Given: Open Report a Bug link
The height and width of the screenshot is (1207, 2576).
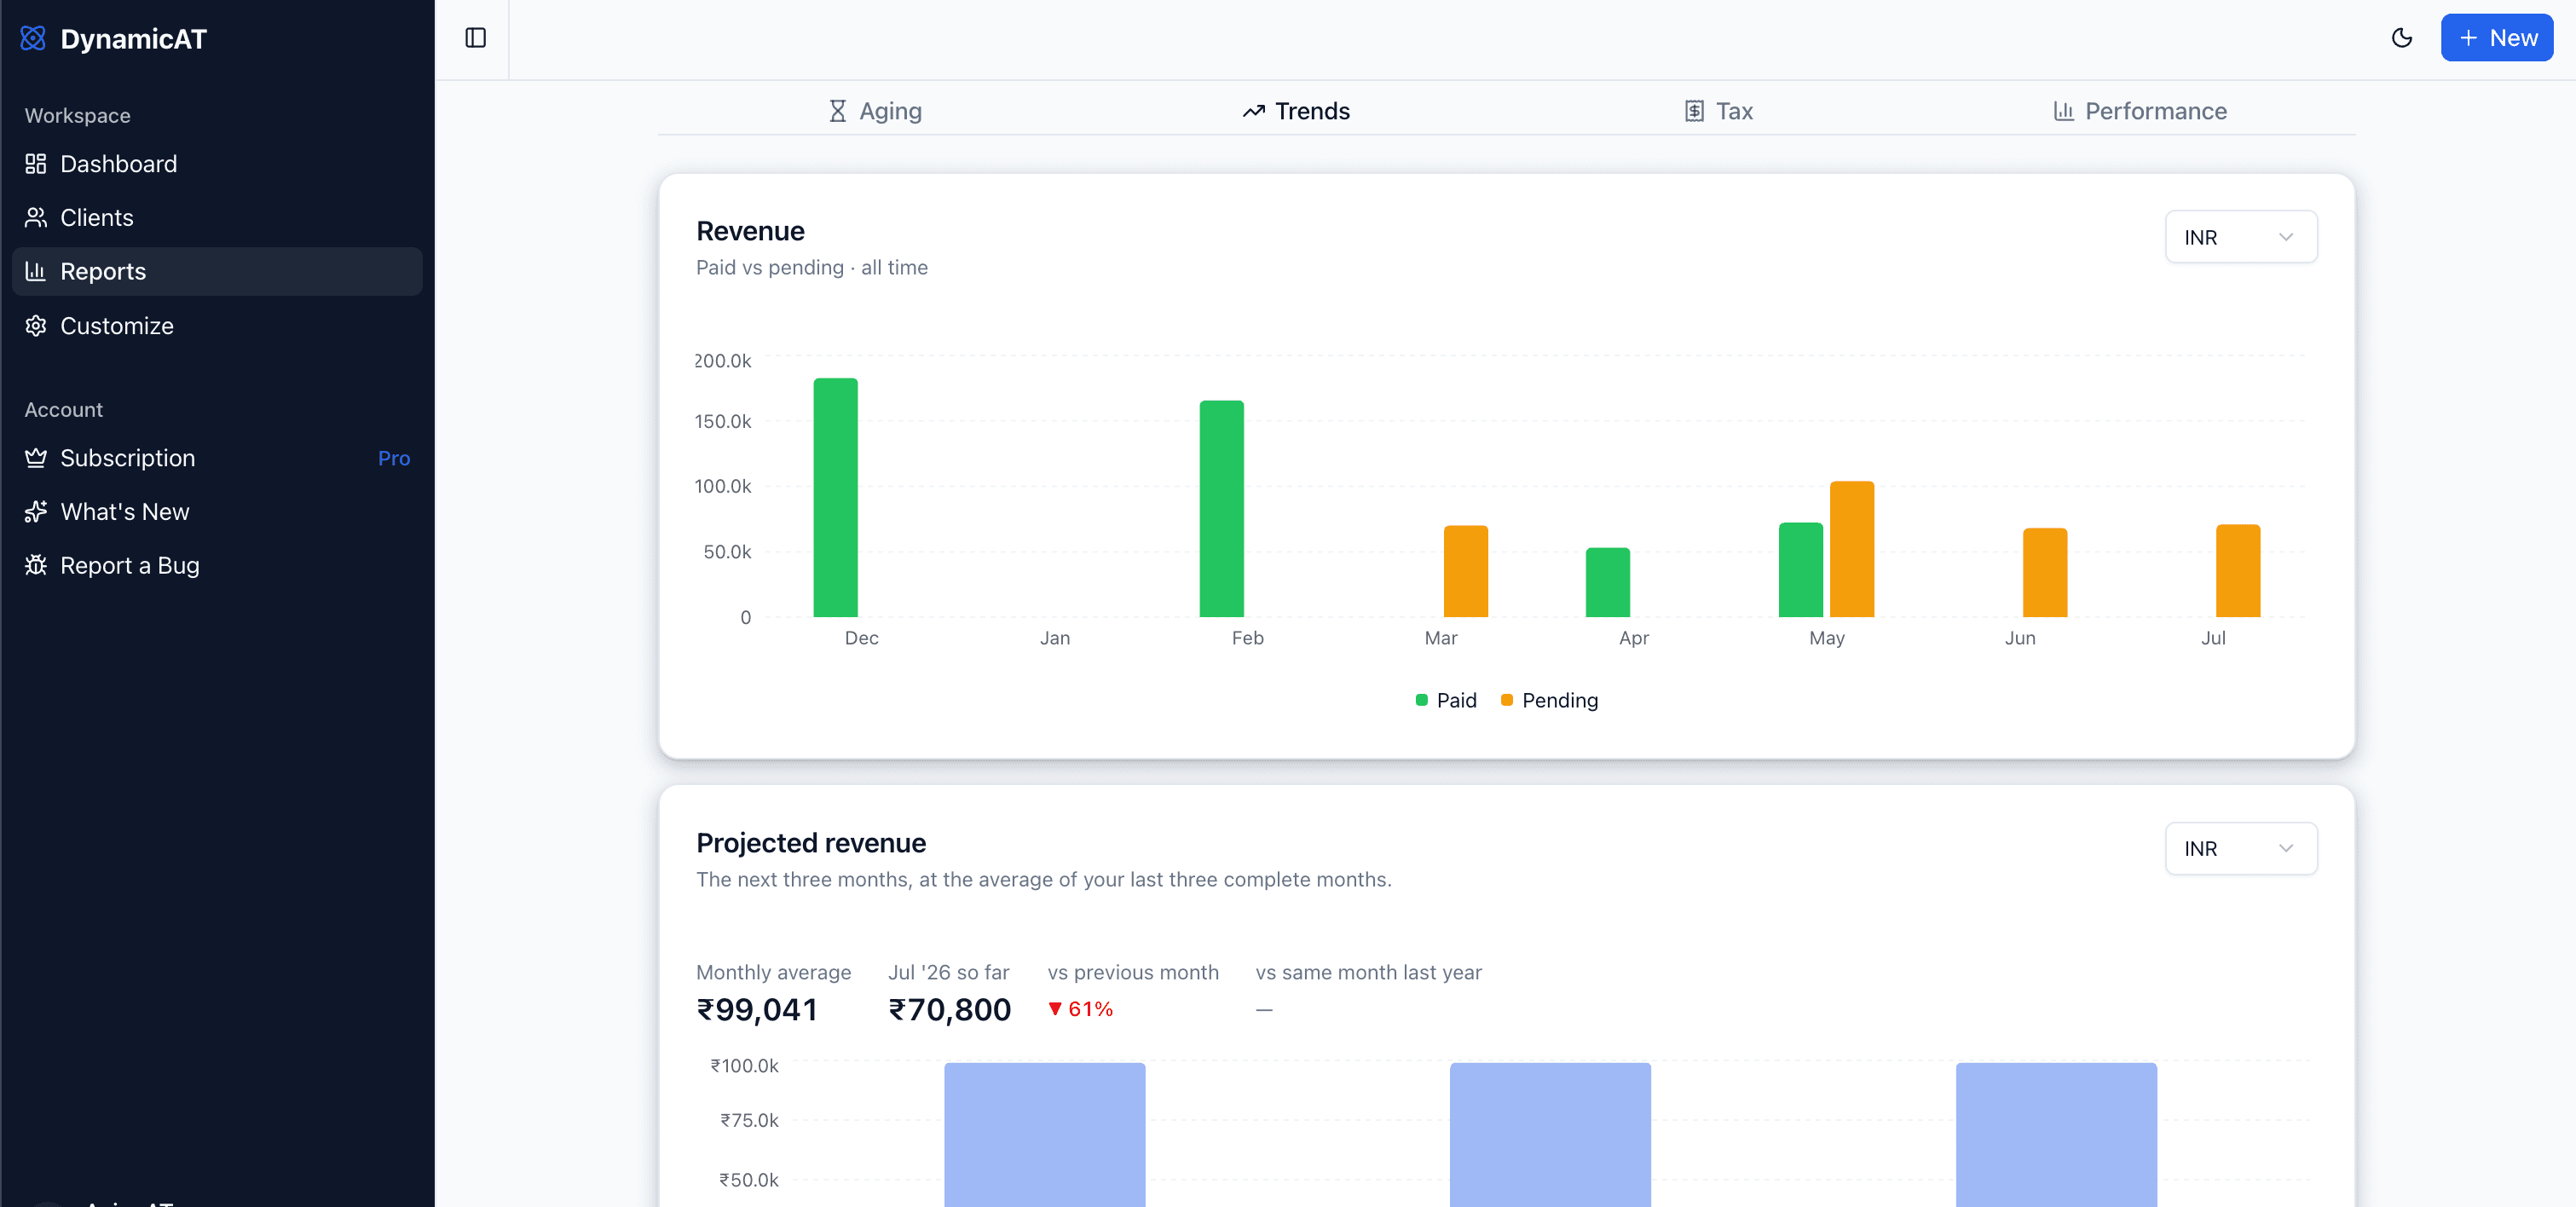Looking at the screenshot, I should [x=217, y=565].
